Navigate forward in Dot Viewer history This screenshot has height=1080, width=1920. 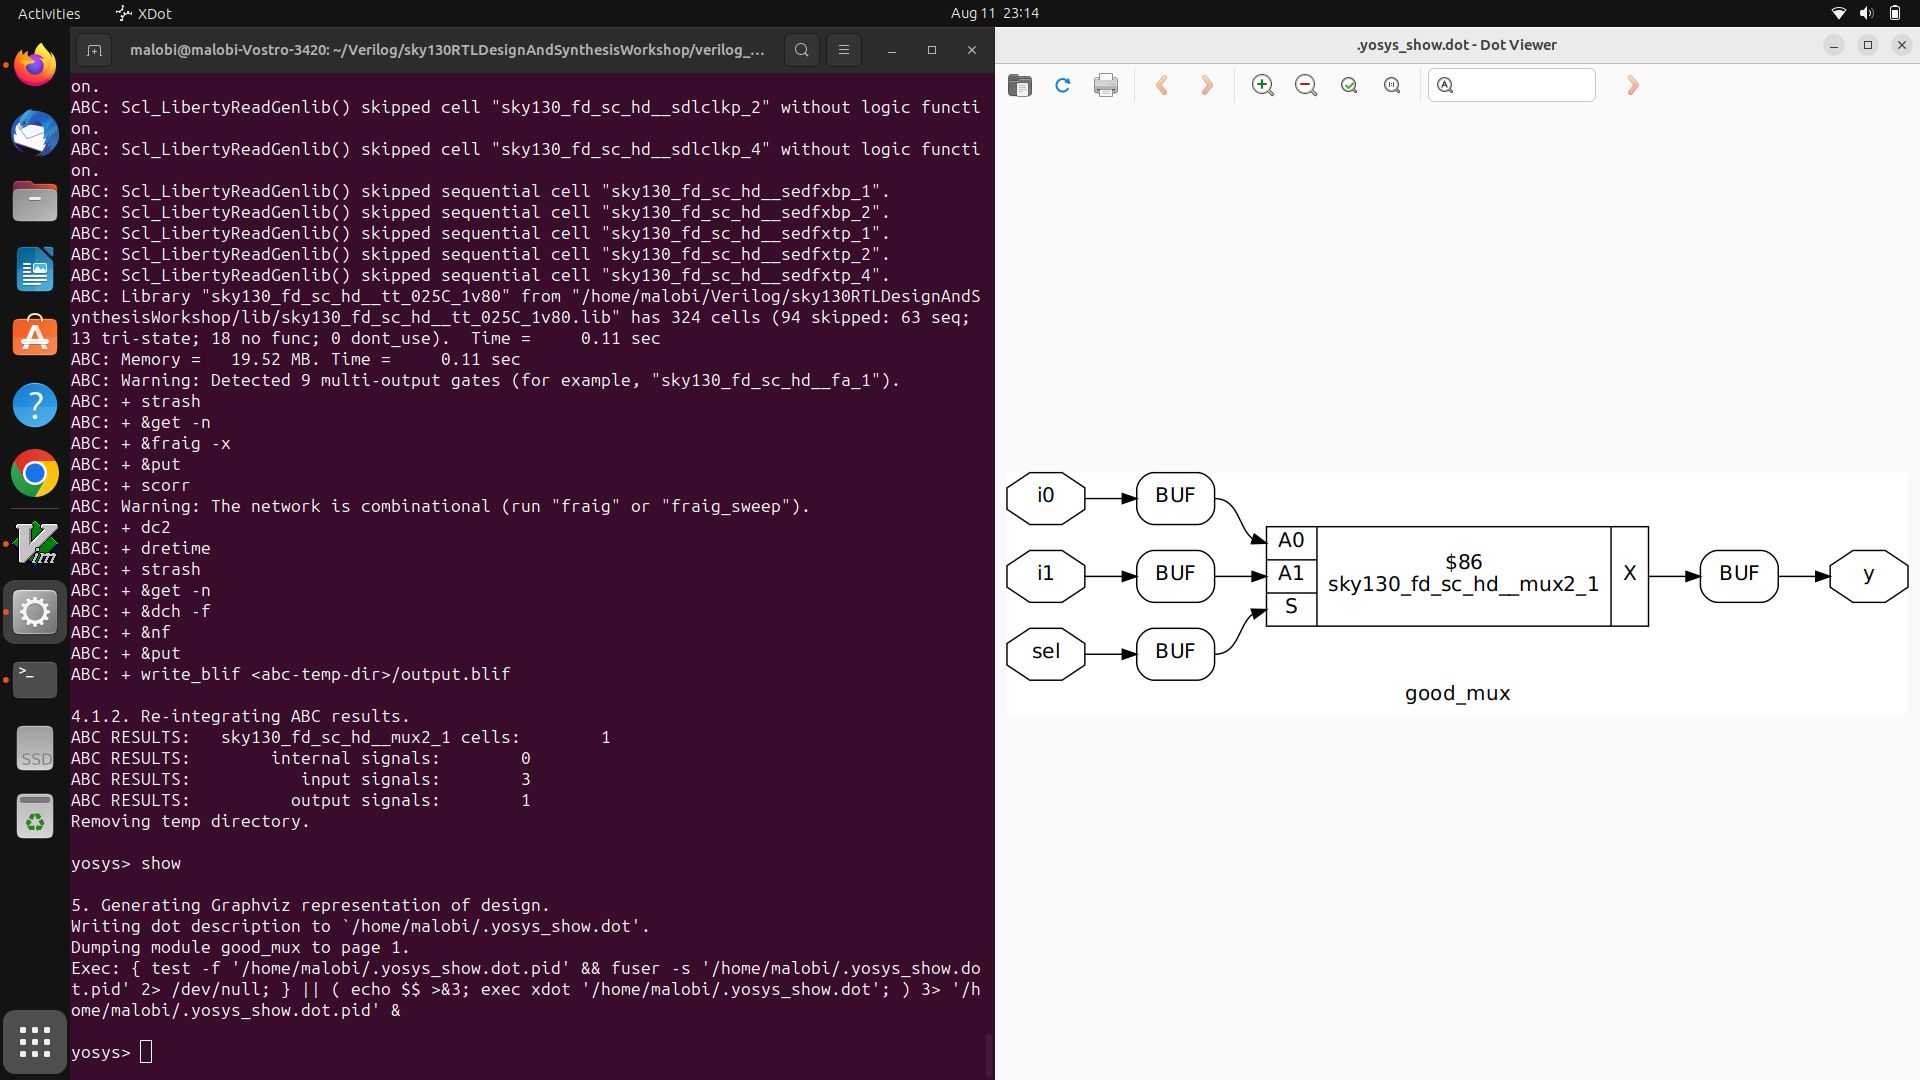(x=1207, y=85)
